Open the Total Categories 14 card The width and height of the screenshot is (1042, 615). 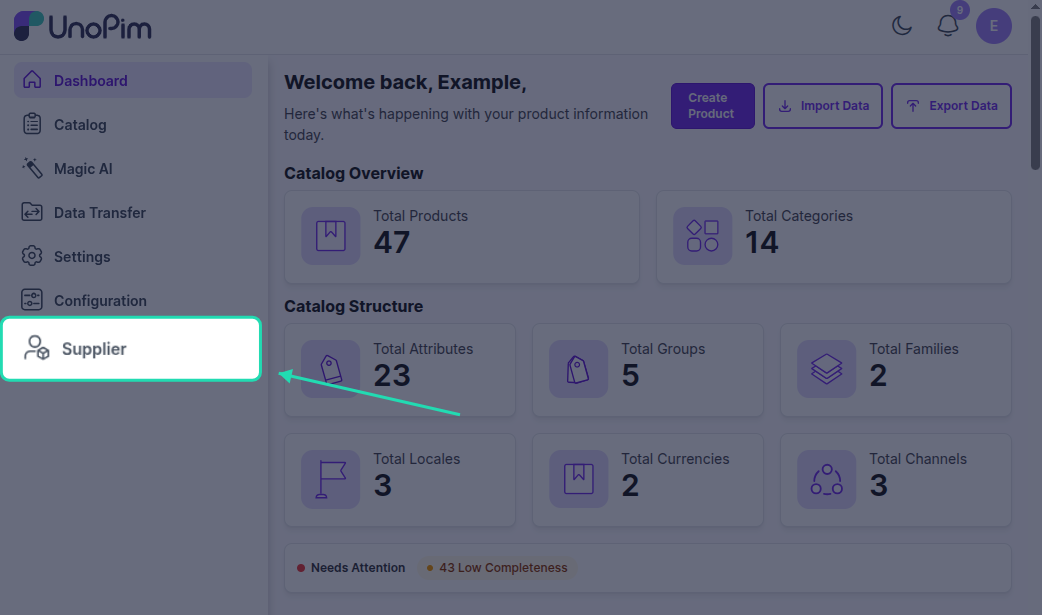[834, 237]
